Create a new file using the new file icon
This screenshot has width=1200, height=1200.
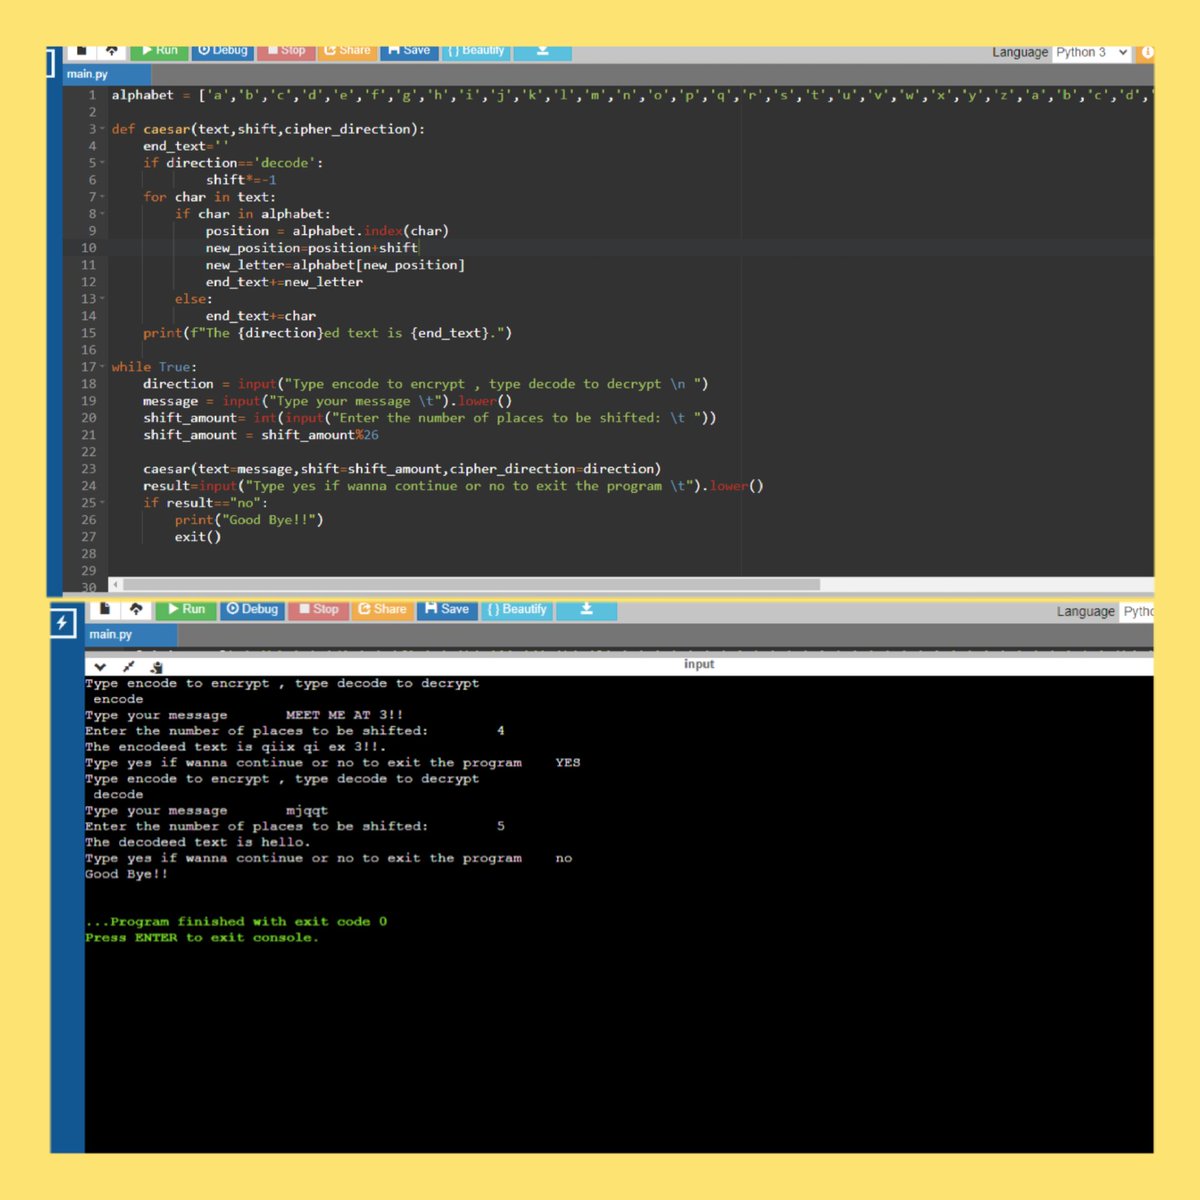click(x=82, y=50)
